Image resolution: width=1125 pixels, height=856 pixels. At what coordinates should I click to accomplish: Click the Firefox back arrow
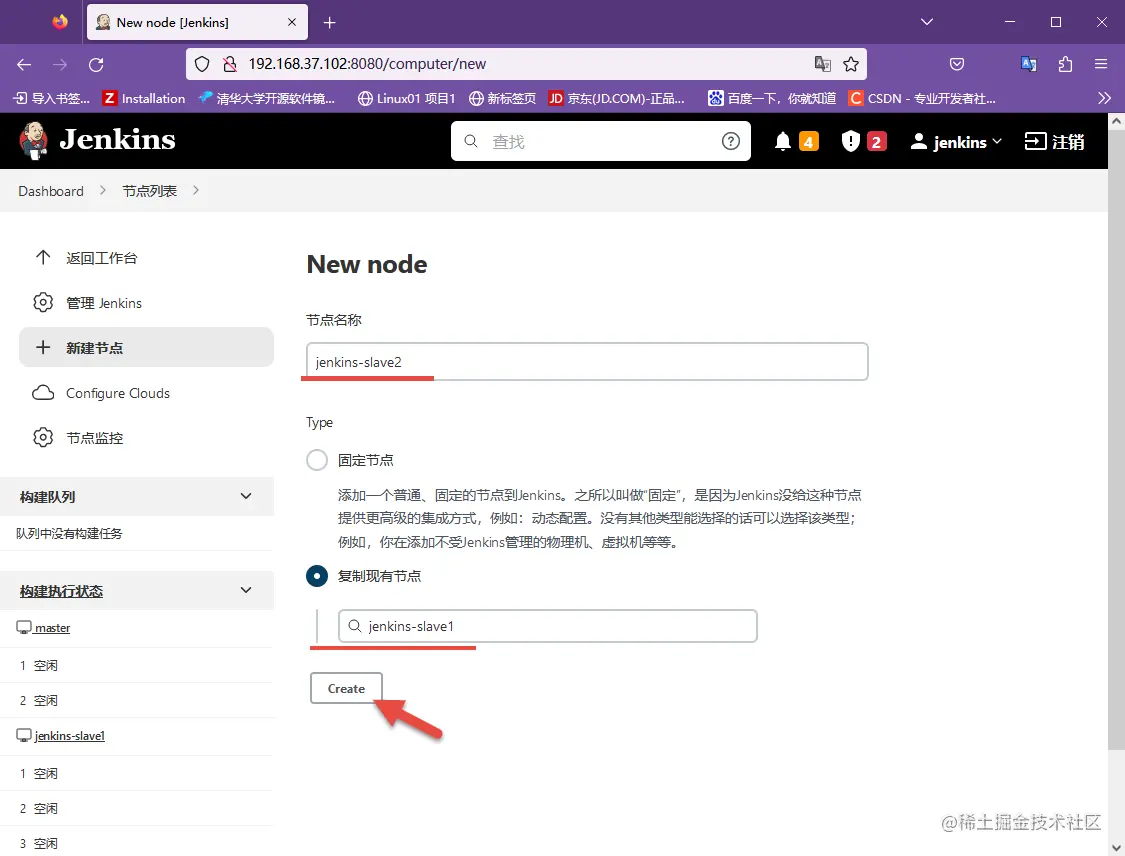24,65
